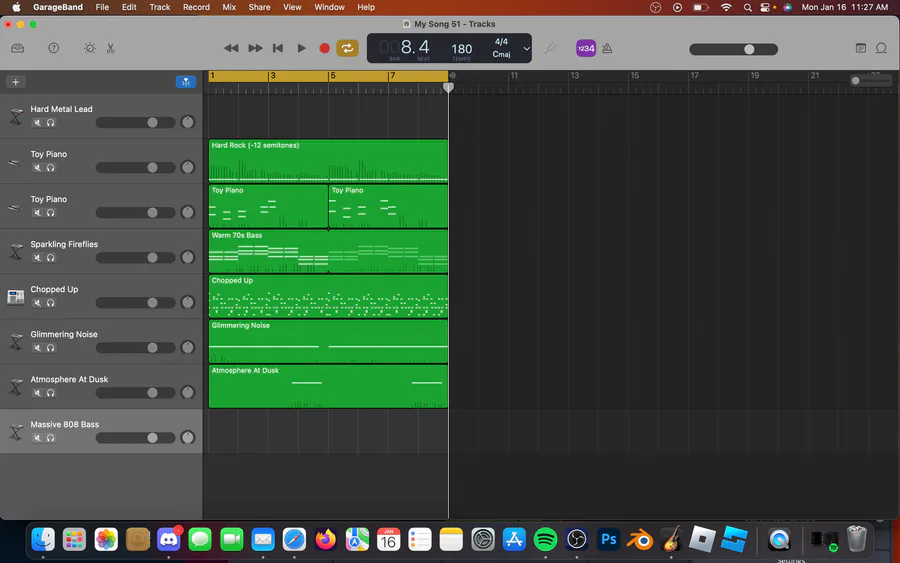Open the LCD display mode dropdown arrow
900x563 pixels.
pyautogui.click(x=526, y=49)
